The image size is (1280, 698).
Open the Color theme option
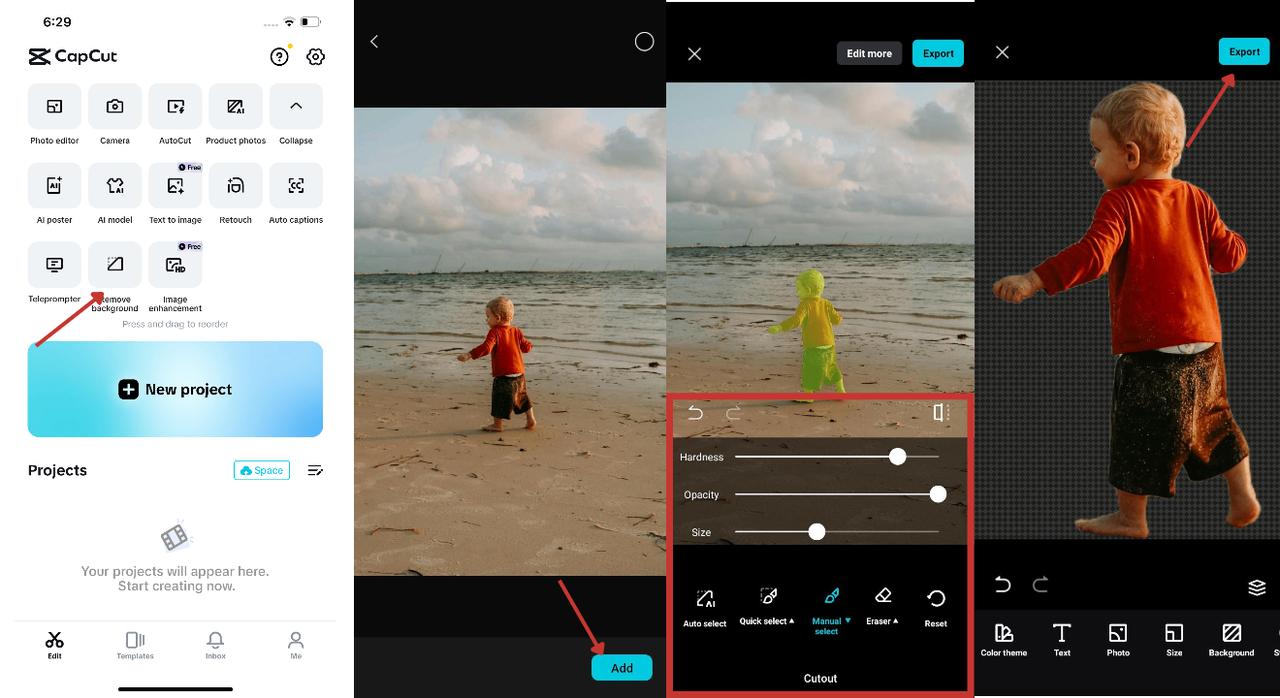tap(1004, 640)
